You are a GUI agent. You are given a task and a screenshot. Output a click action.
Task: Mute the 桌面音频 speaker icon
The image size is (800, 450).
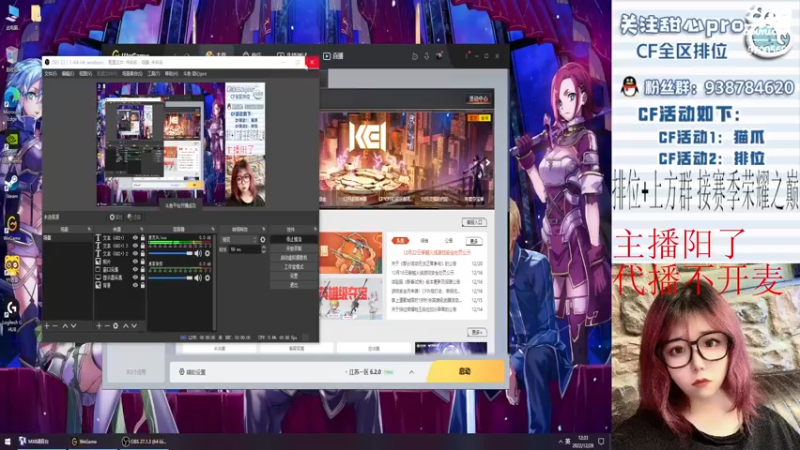pos(198,278)
